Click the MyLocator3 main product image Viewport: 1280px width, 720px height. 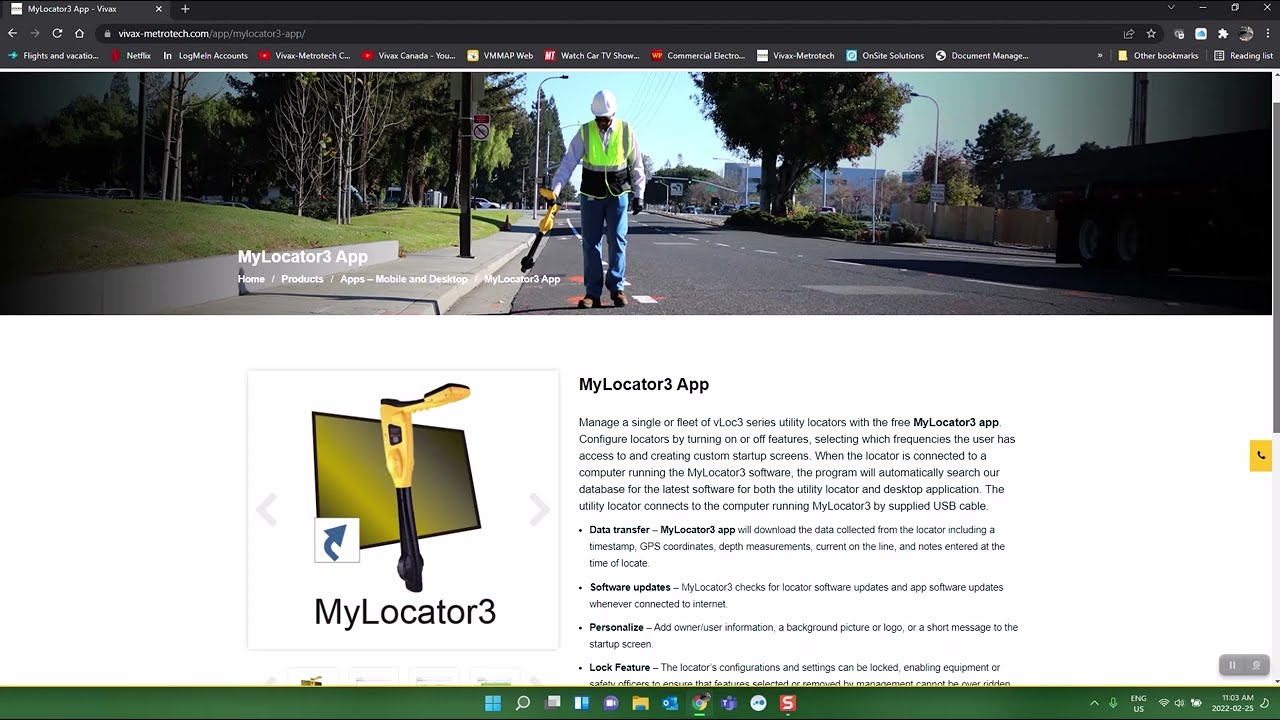tap(403, 509)
